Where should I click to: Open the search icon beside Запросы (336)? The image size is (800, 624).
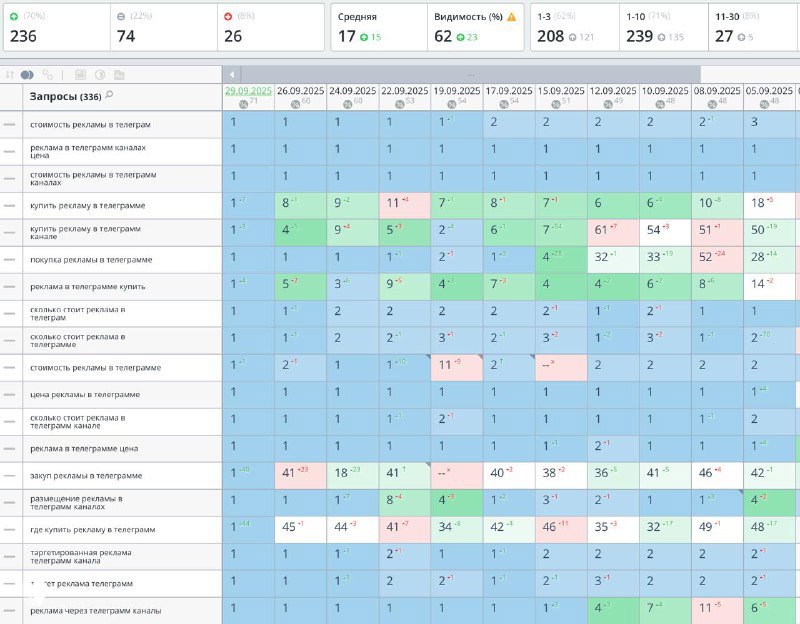pyautogui.click(x=109, y=95)
